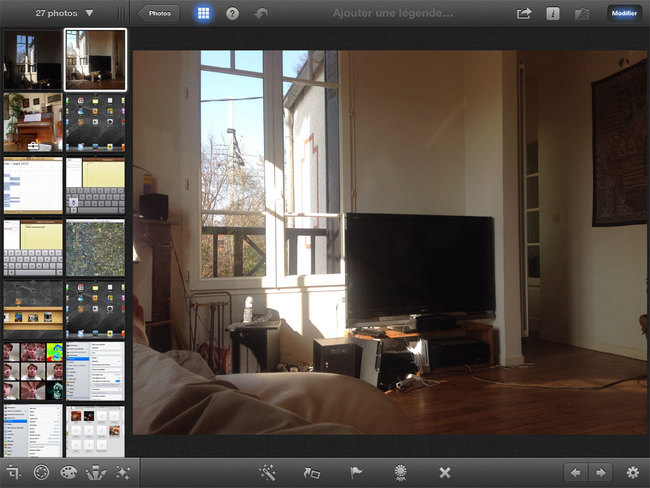Go back to Photos
This screenshot has width=650, height=488.
pyautogui.click(x=159, y=13)
